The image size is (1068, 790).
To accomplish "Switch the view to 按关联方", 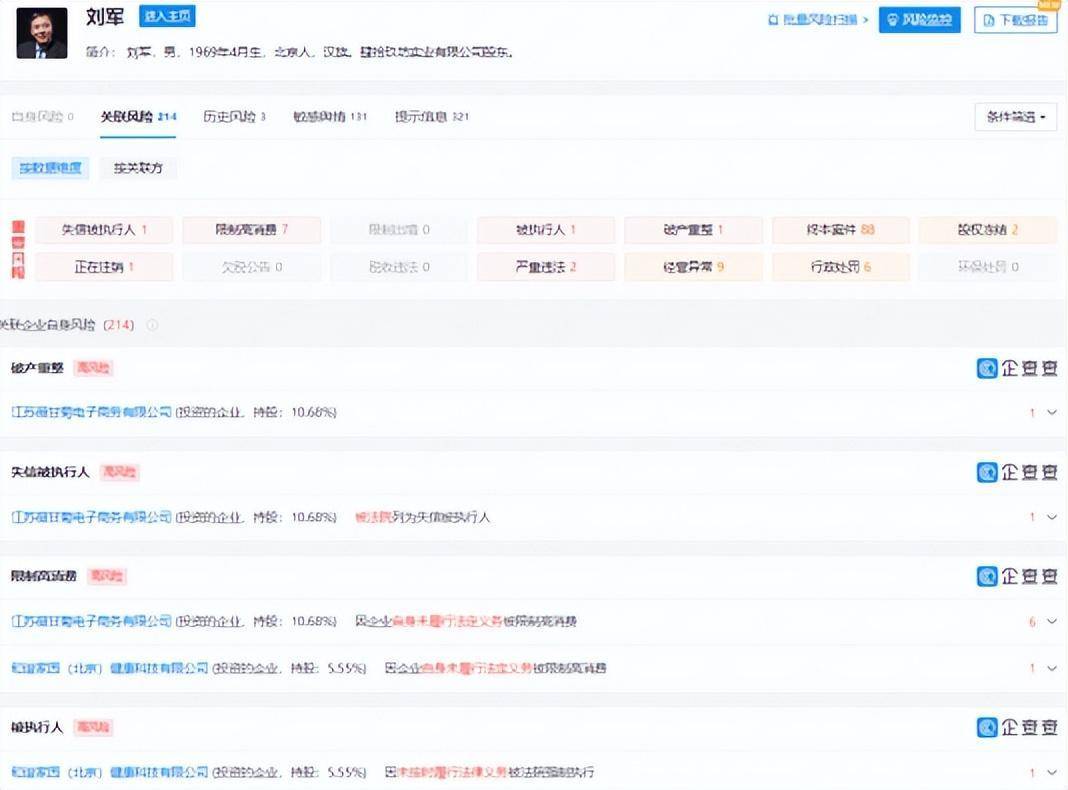I will [x=138, y=168].
